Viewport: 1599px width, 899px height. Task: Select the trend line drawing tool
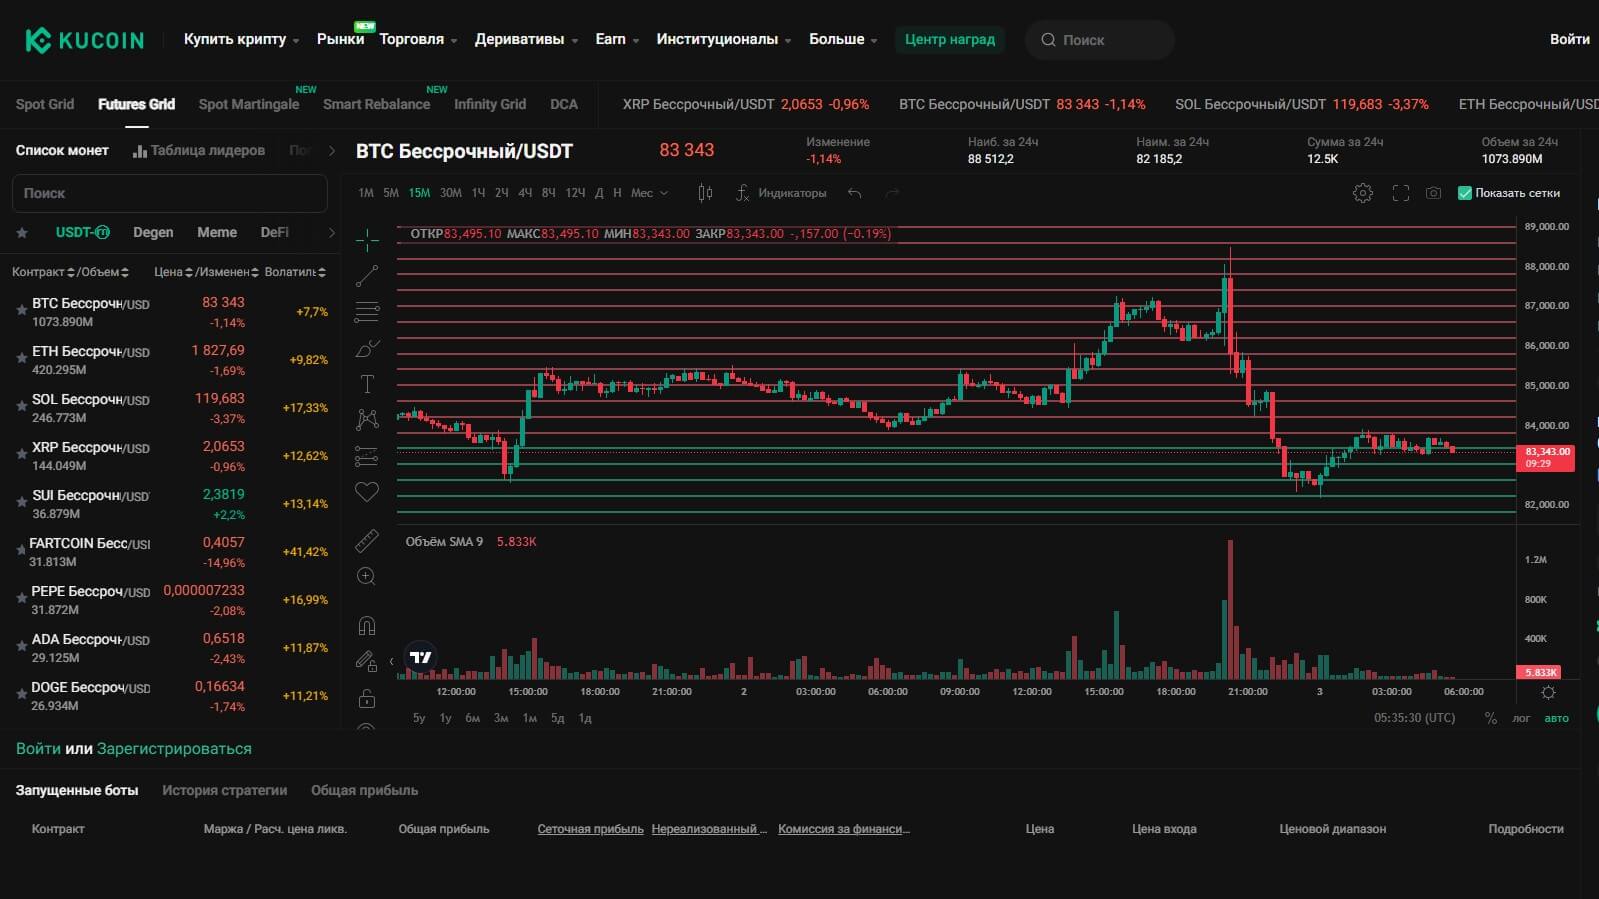[x=367, y=276]
